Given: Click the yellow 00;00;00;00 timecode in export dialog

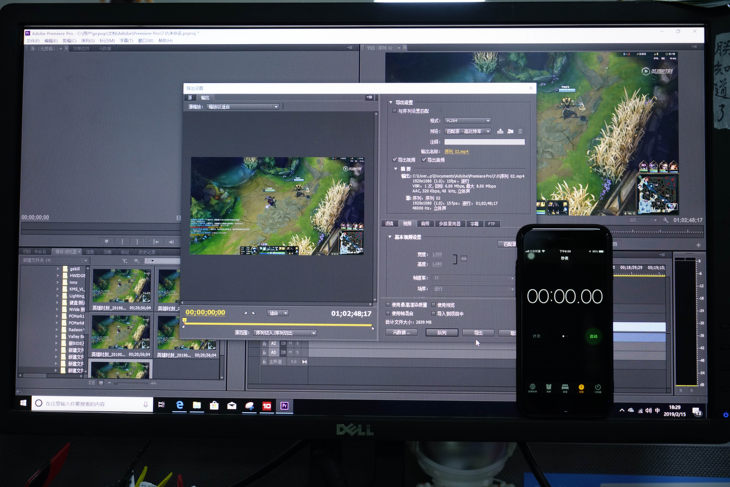Looking at the screenshot, I should 205,312.
